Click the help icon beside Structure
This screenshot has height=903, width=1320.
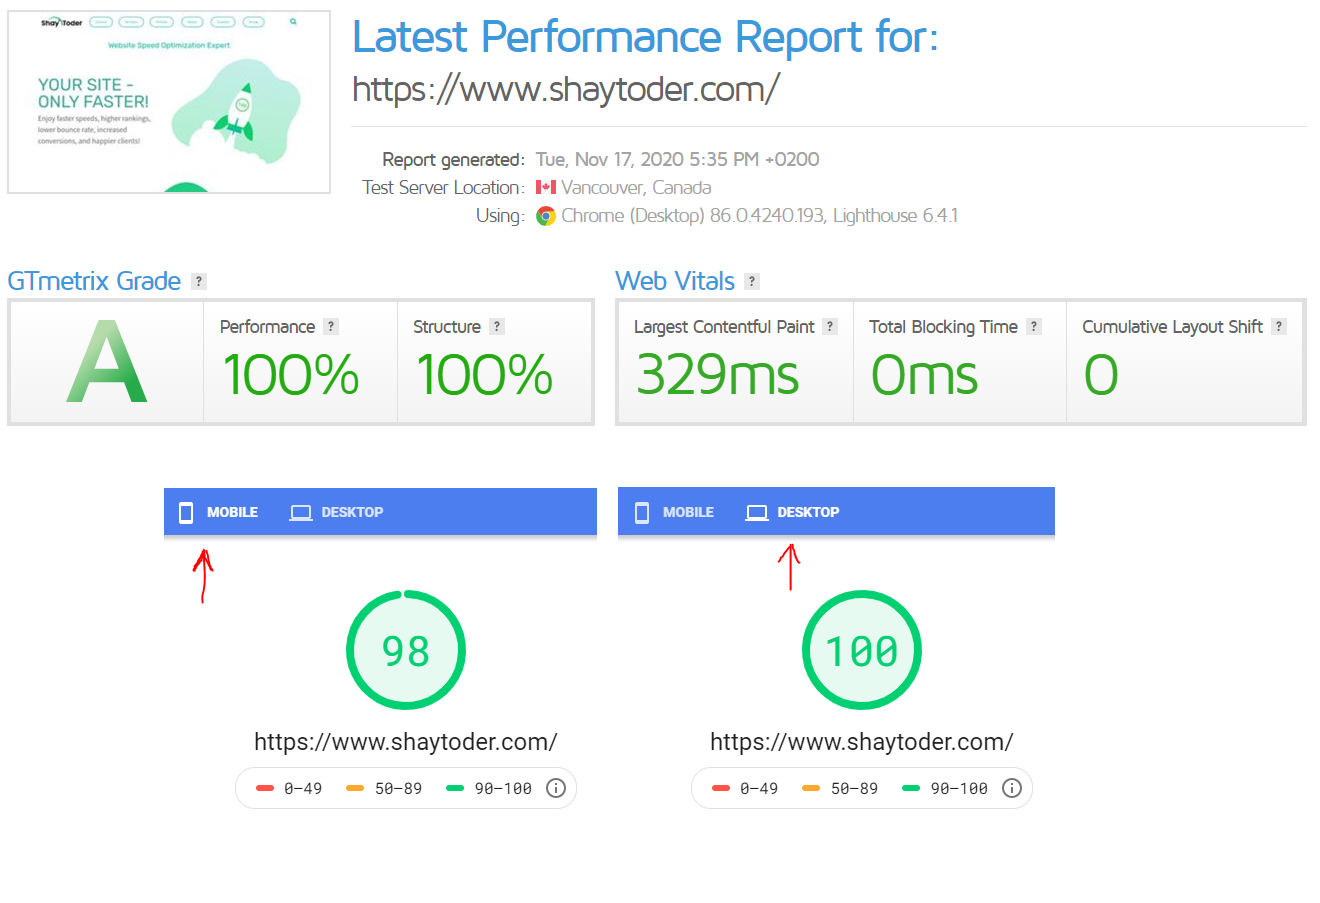pyautogui.click(x=497, y=327)
